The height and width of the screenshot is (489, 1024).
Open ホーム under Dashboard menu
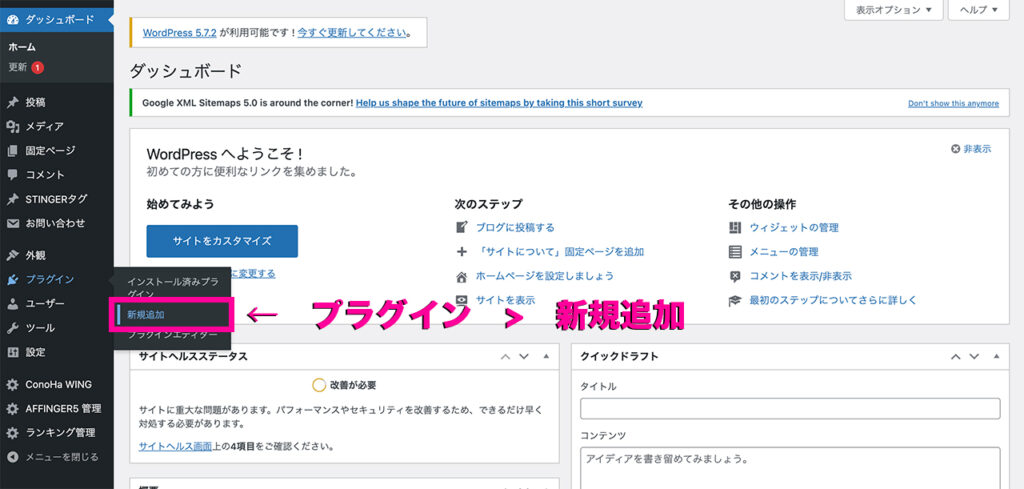22,47
